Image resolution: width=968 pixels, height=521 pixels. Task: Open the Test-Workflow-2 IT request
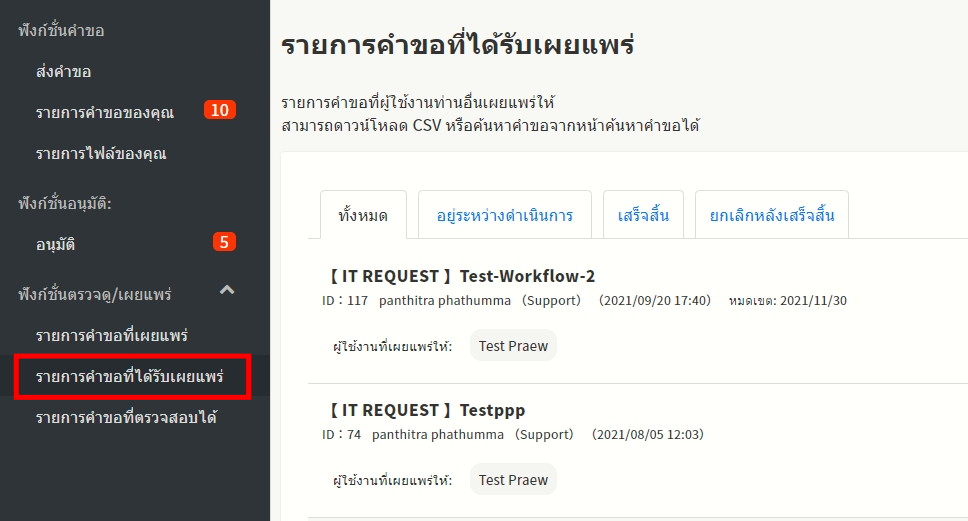tap(459, 276)
